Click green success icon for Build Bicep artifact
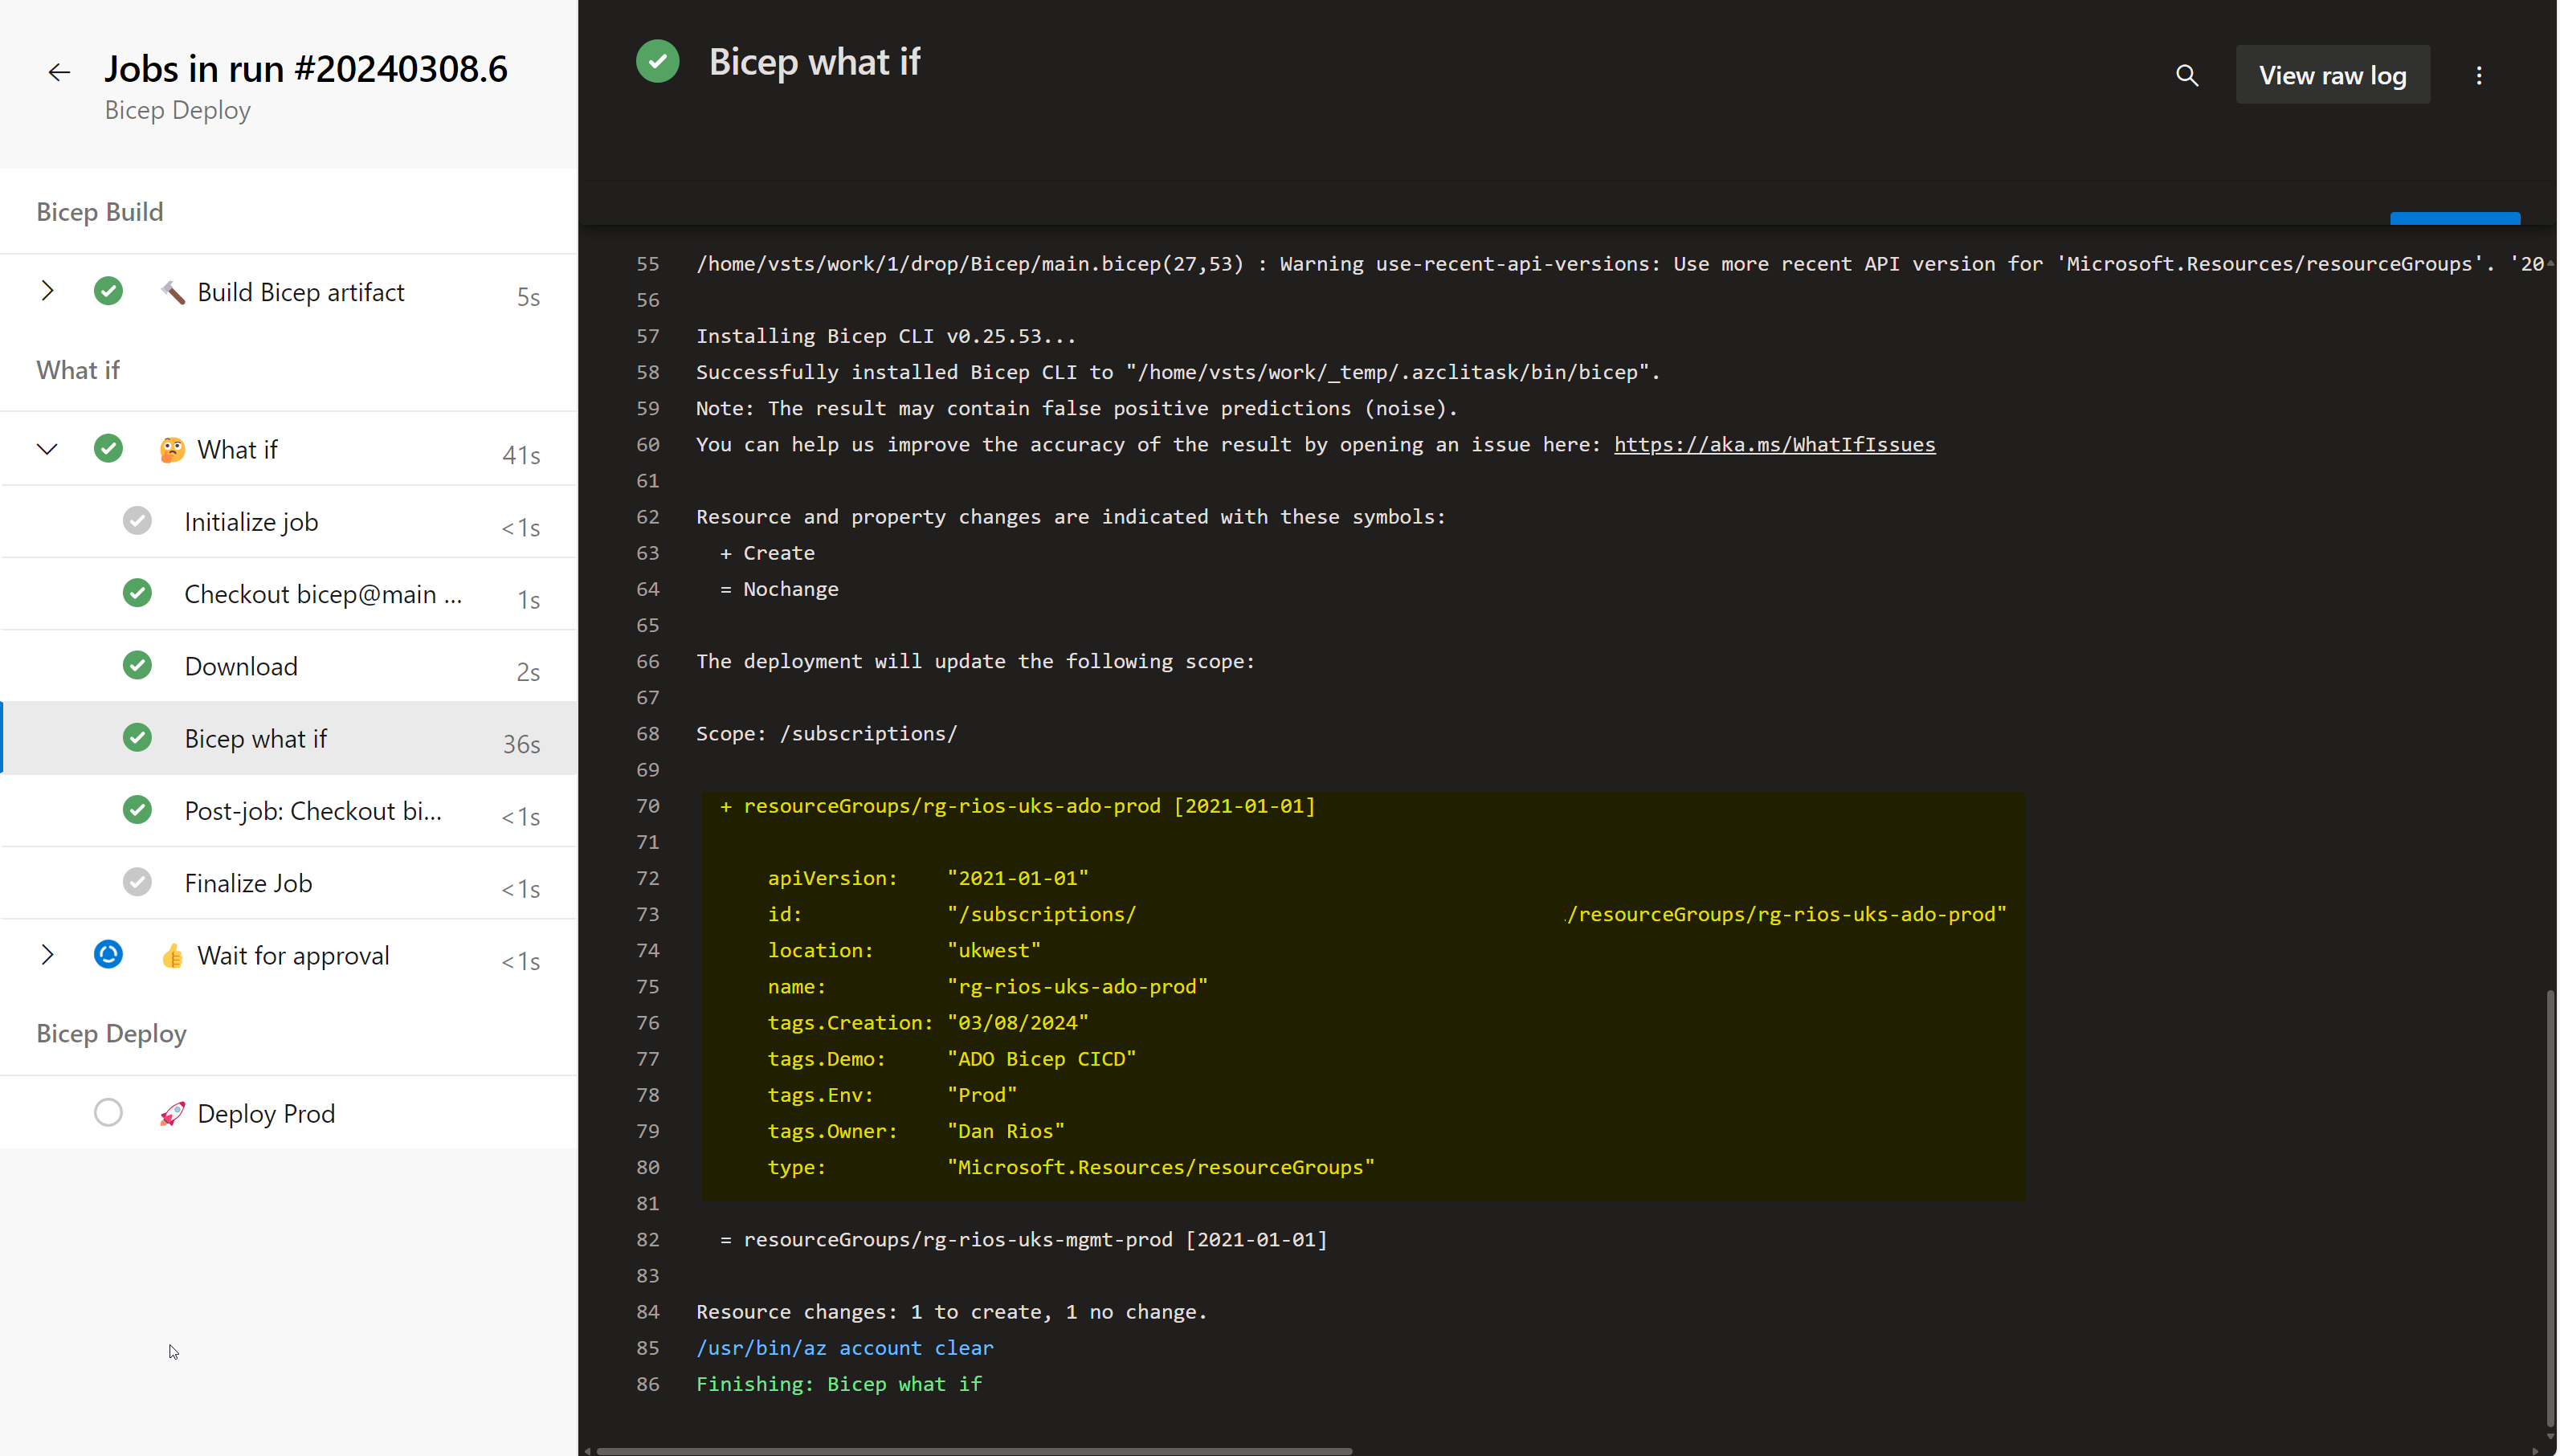Image resolution: width=2560 pixels, height=1456 pixels. pyautogui.click(x=108, y=291)
